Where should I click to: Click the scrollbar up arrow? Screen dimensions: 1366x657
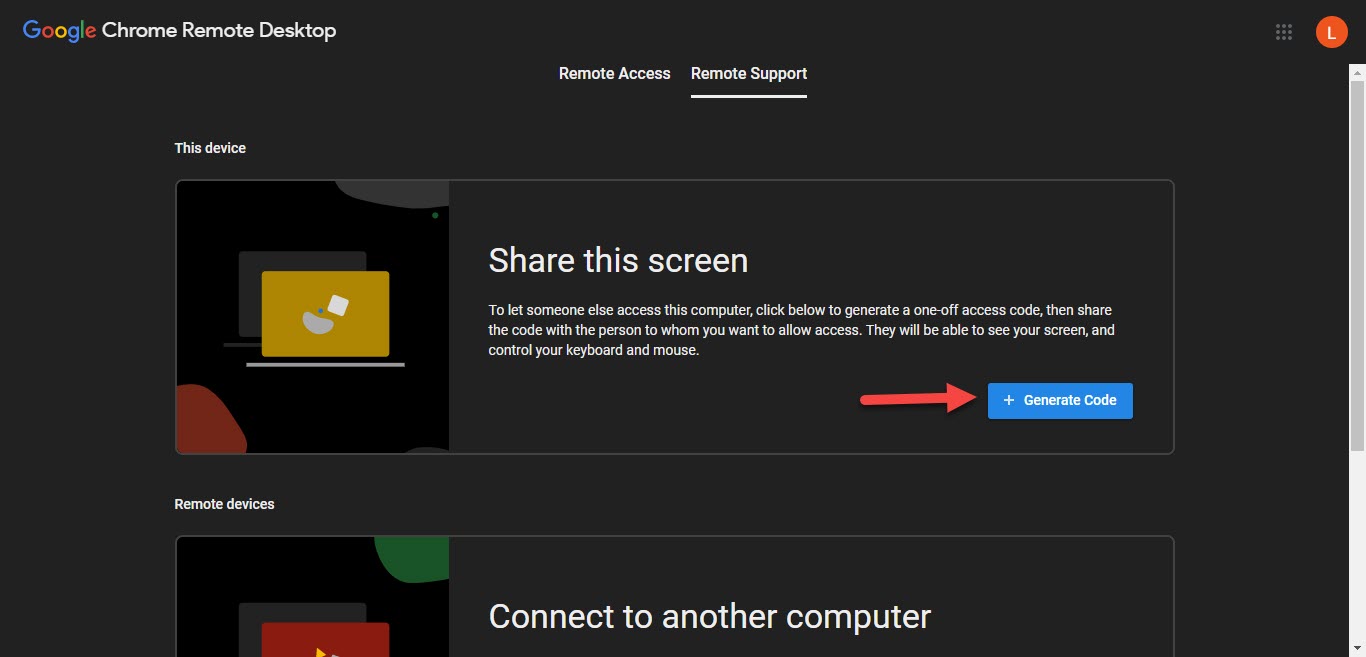click(x=1357, y=70)
